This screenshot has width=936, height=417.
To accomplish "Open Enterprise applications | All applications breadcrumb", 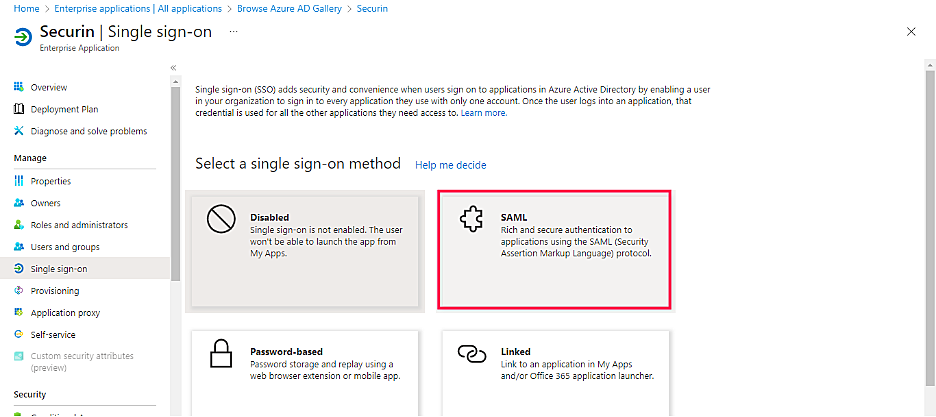I will coord(138,9).
